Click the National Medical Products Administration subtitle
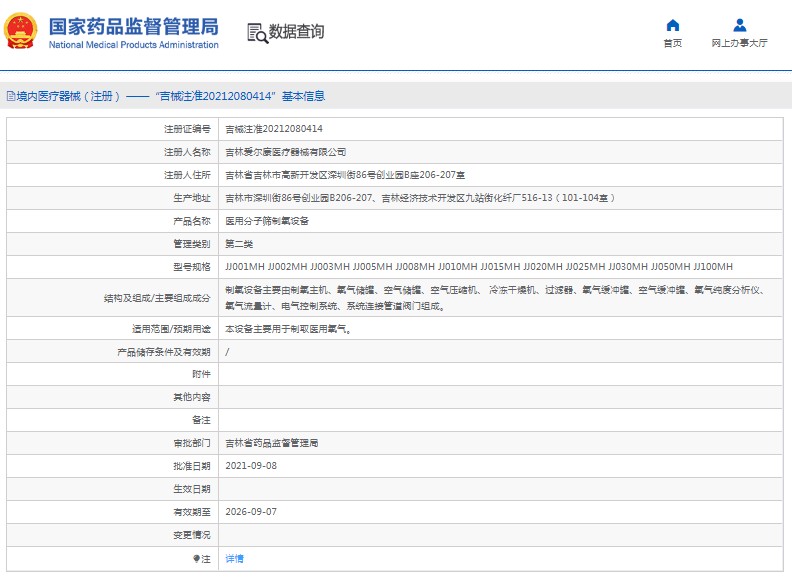792x579 pixels. click(x=133, y=45)
